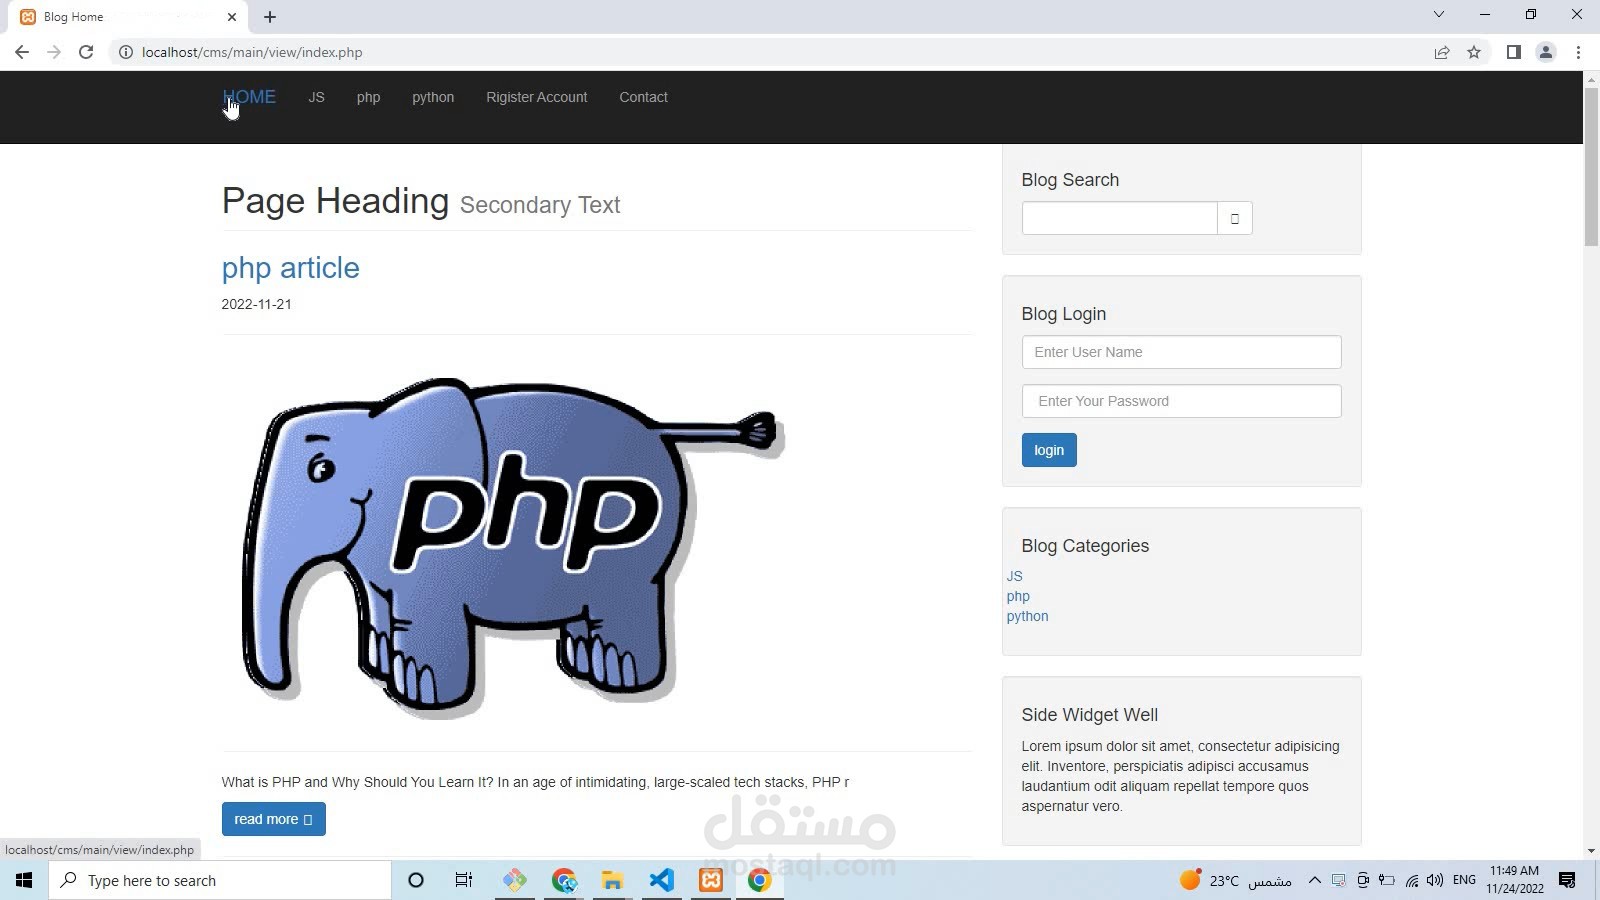The image size is (1600, 900).
Task: Open browser side panel icon
Action: click(x=1514, y=52)
